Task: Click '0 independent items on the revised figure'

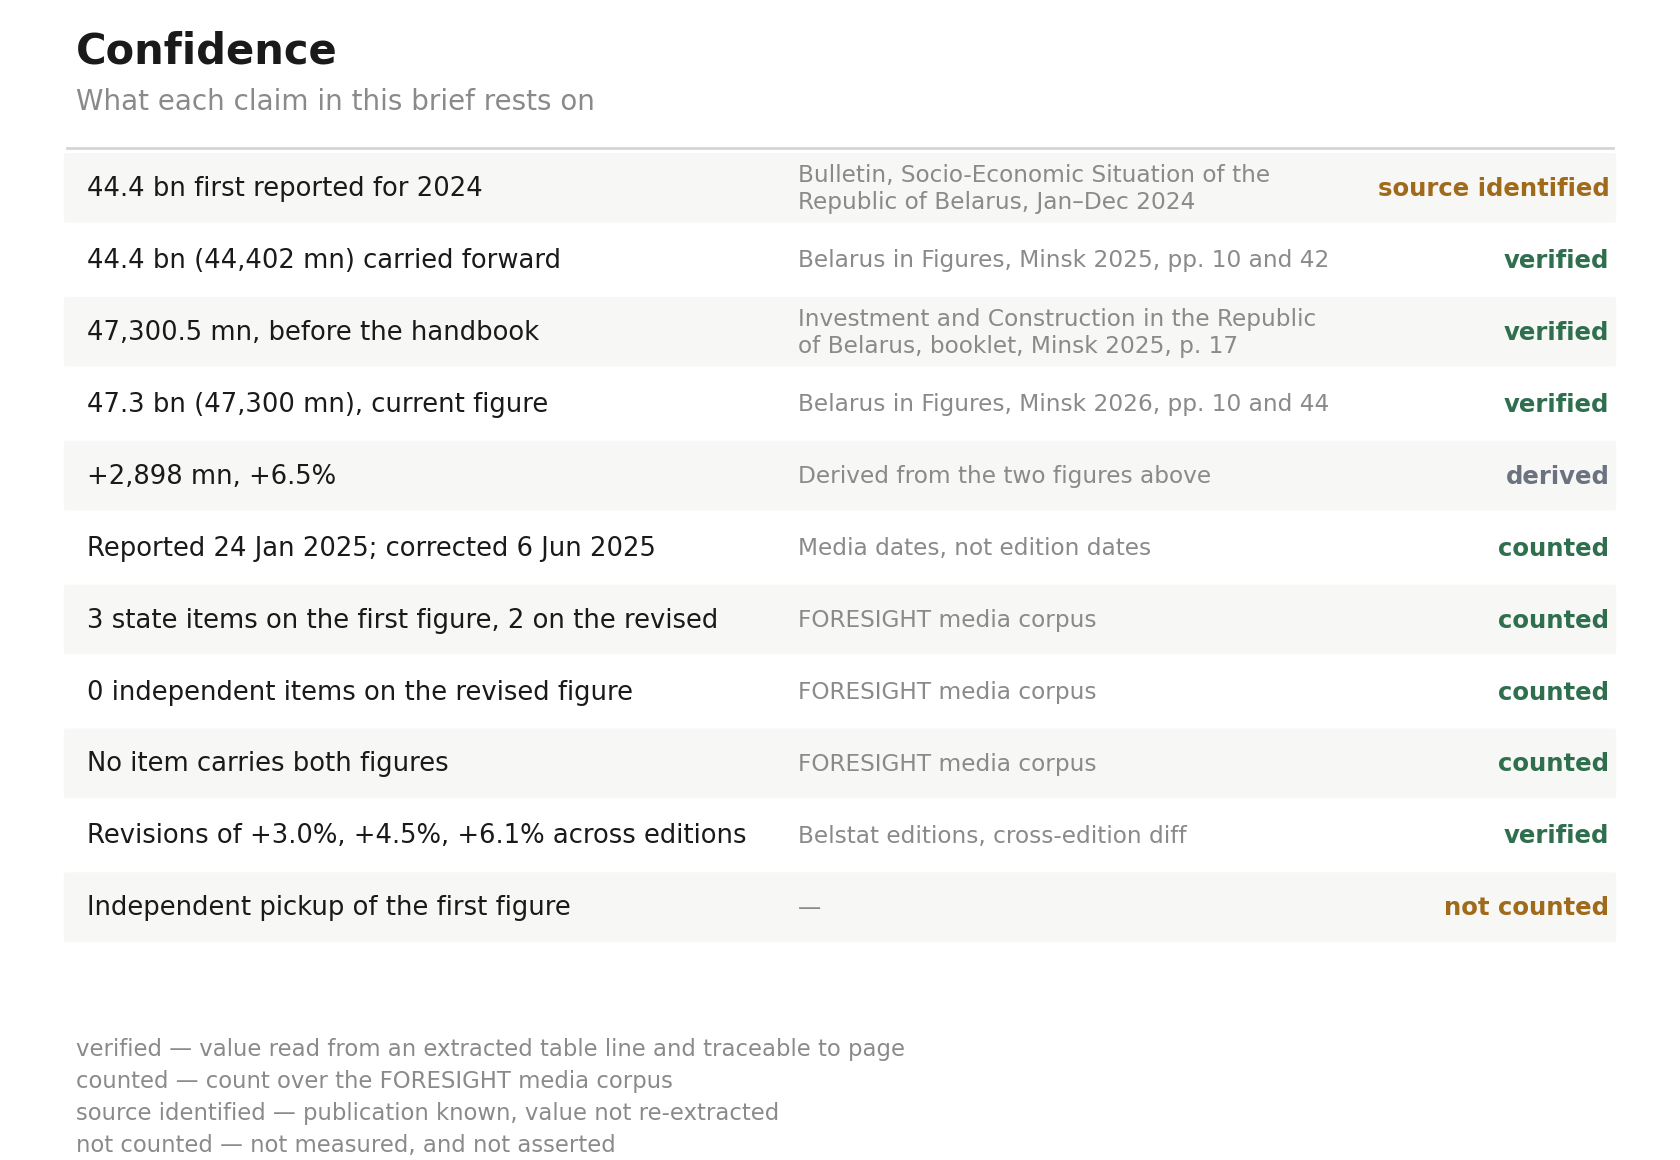Action: tap(360, 692)
